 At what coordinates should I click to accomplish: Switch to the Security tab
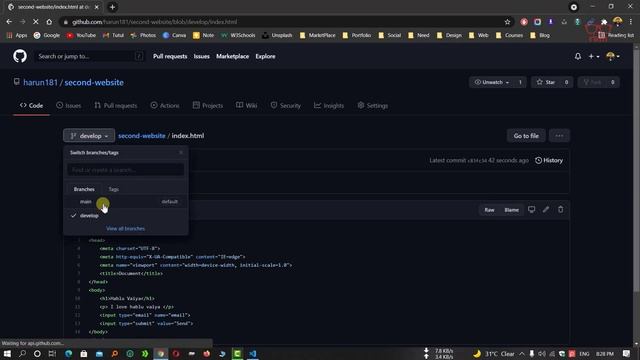tap(286, 105)
